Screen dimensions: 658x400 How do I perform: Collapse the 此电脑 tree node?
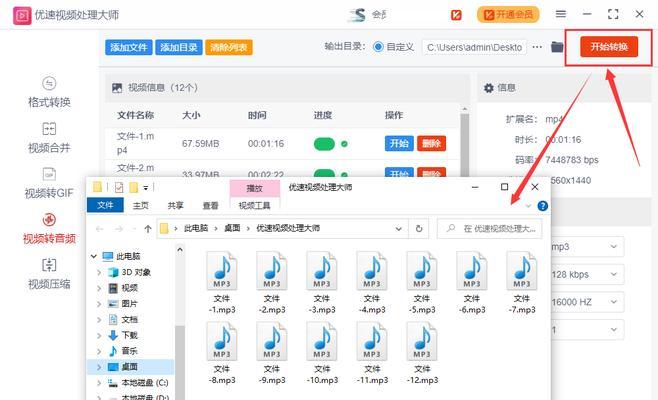(x=94, y=256)
